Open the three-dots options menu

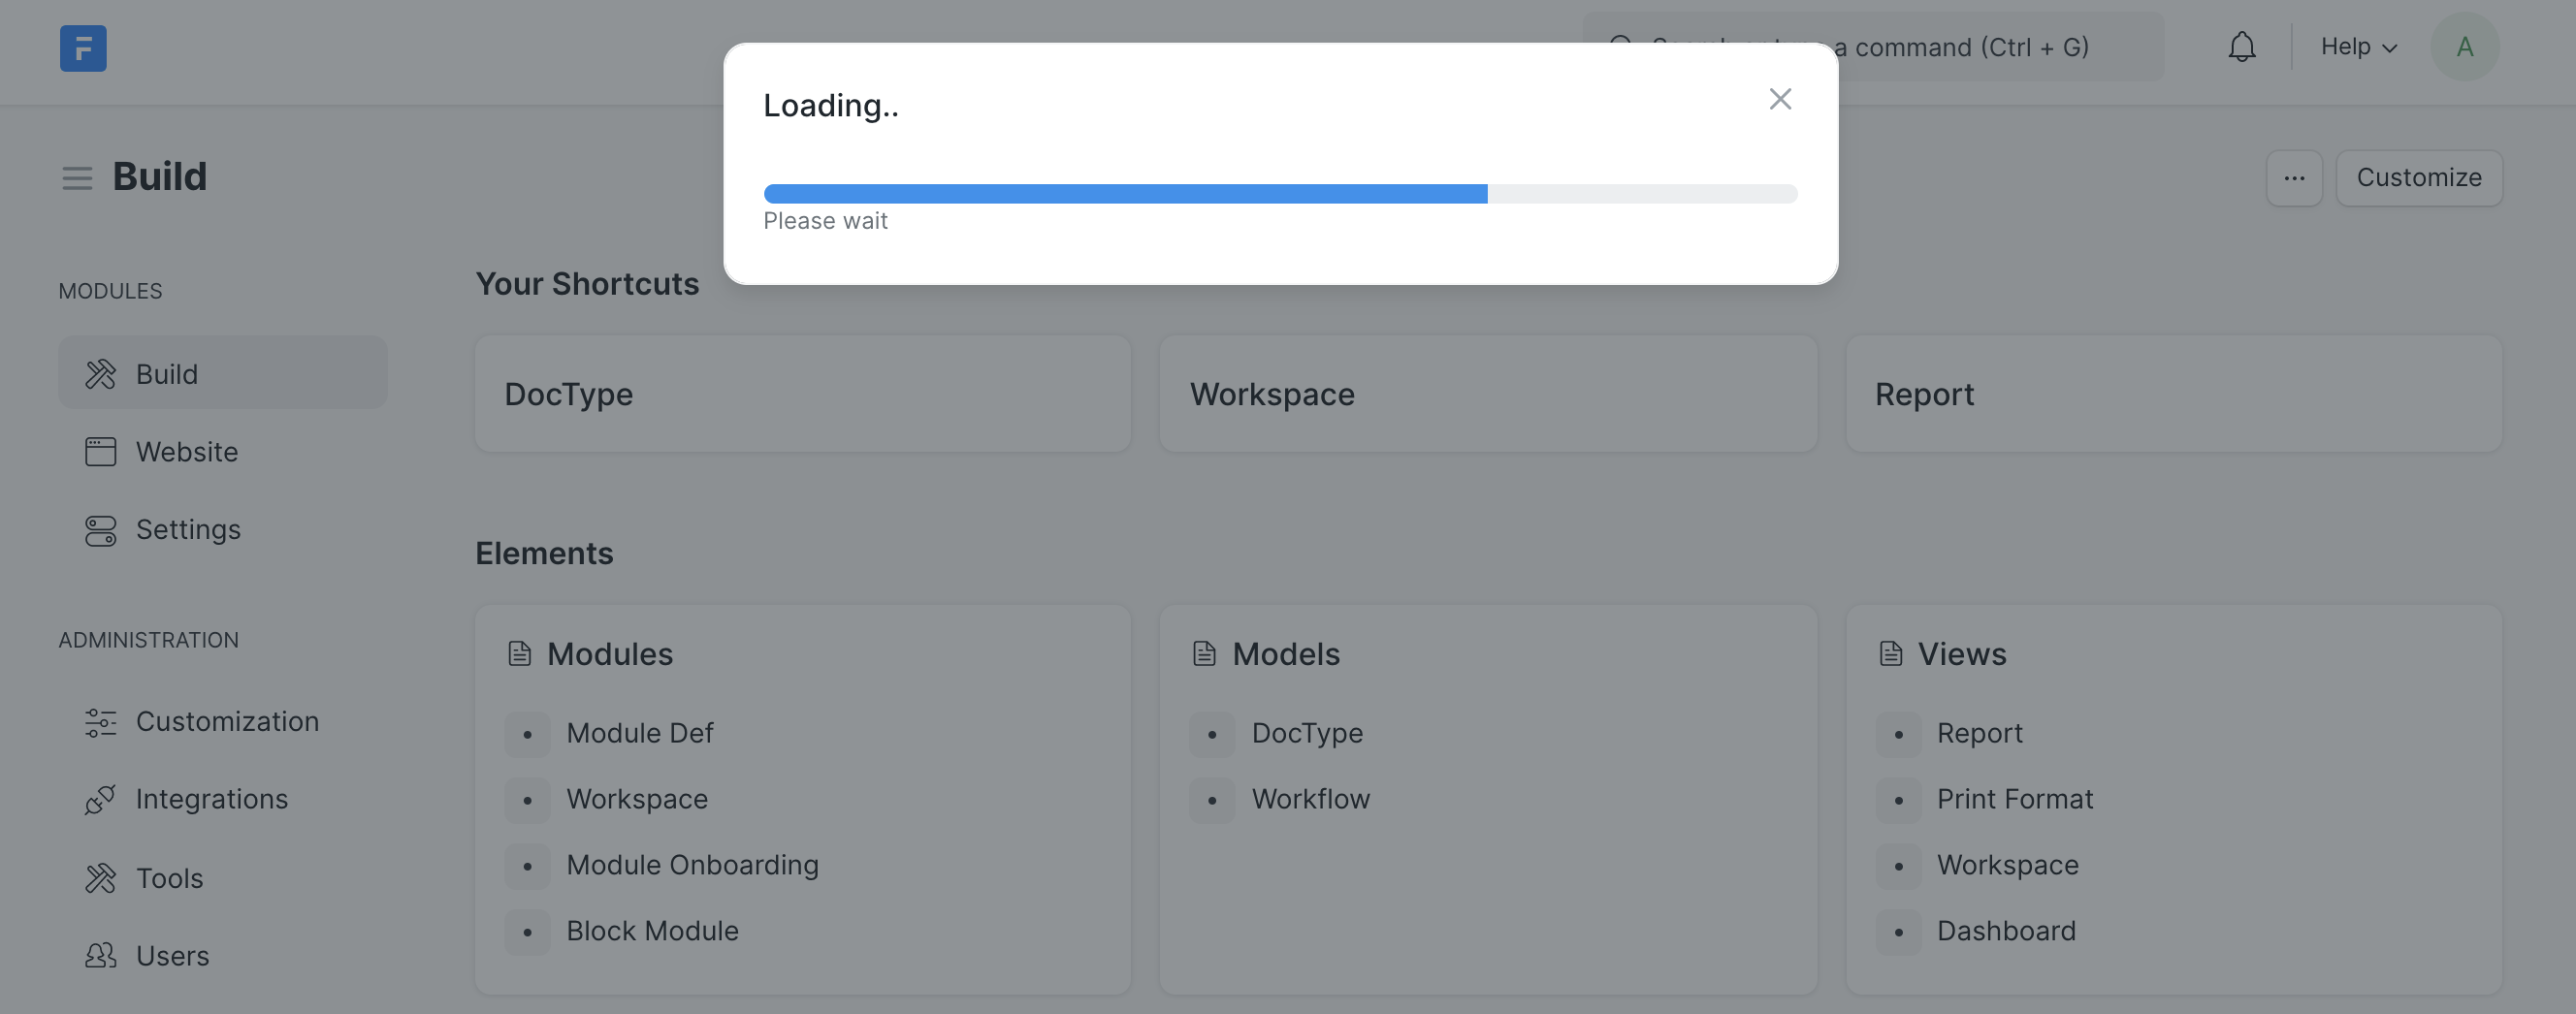(x=2293, y=178)
